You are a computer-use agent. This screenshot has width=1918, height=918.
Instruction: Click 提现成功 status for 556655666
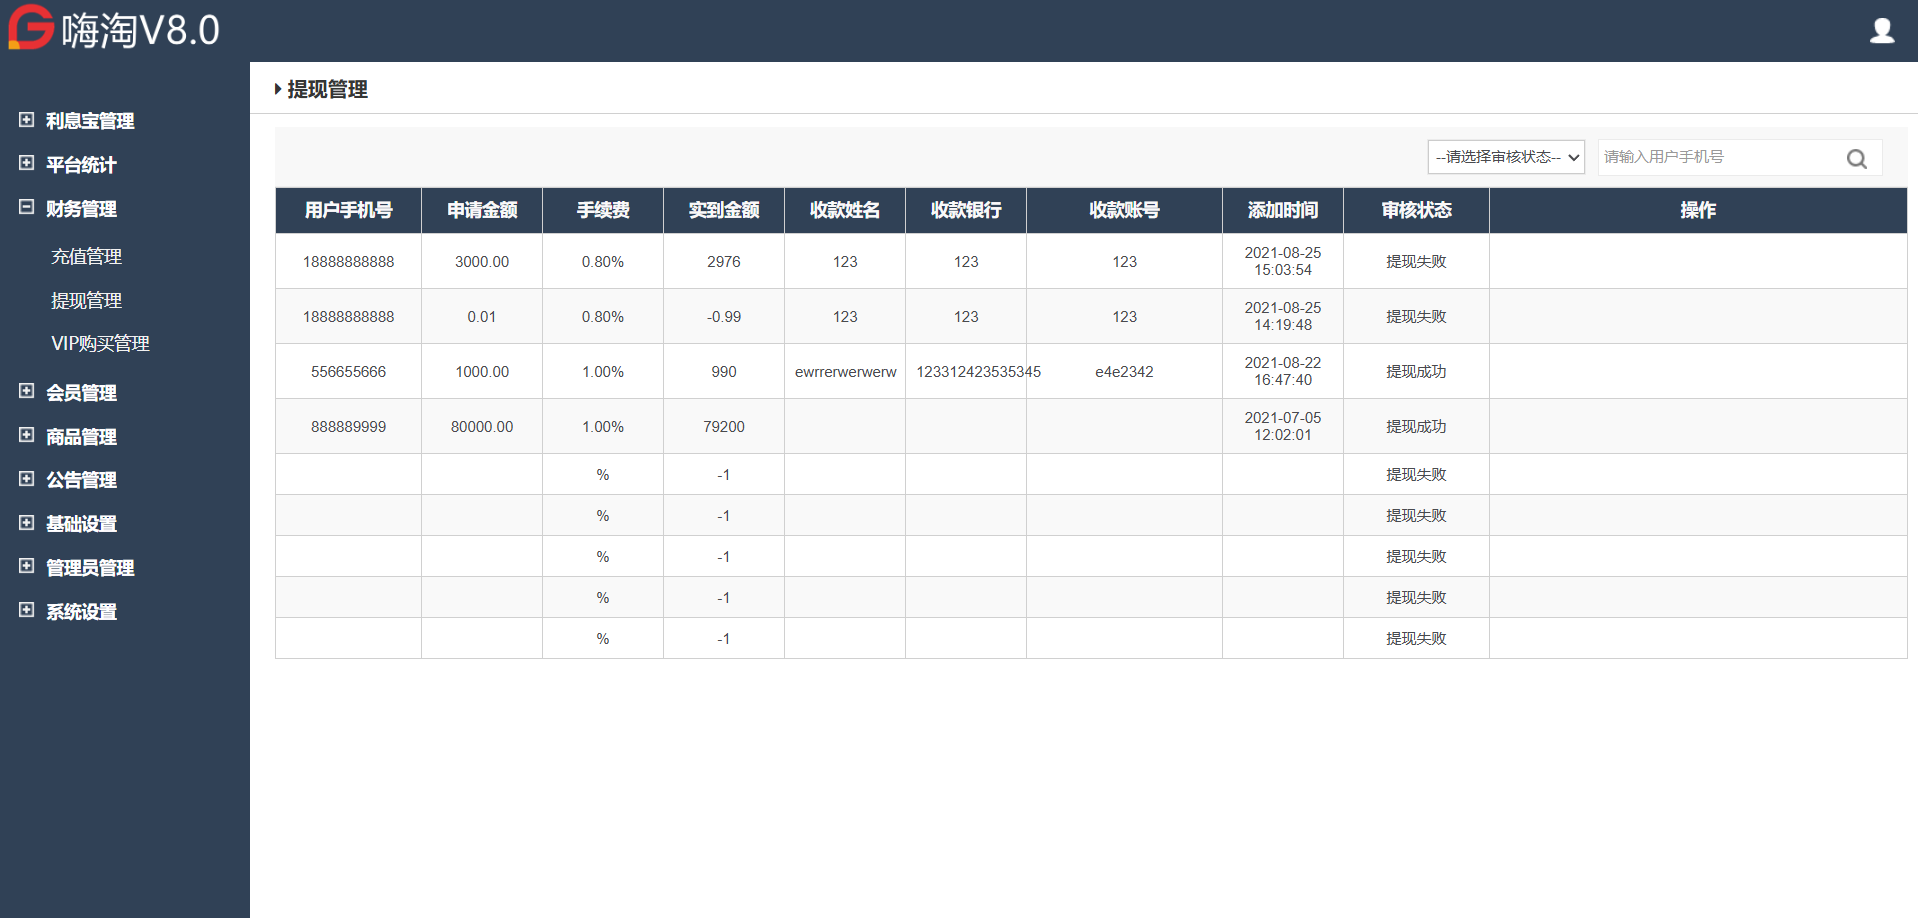pyautogui.click(x=1416, y=372)
